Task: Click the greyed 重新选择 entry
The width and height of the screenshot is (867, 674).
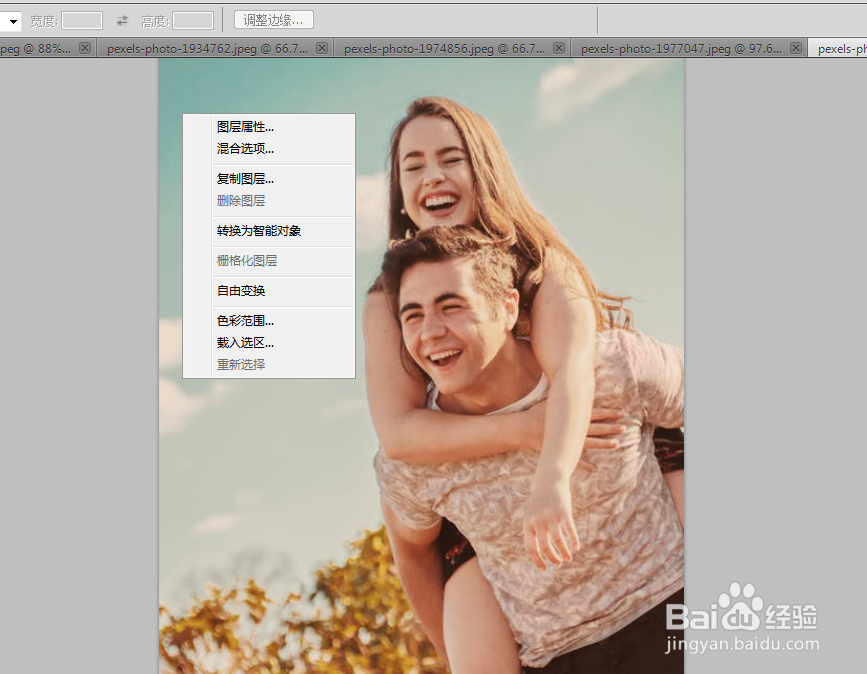Action: (269, 364)
